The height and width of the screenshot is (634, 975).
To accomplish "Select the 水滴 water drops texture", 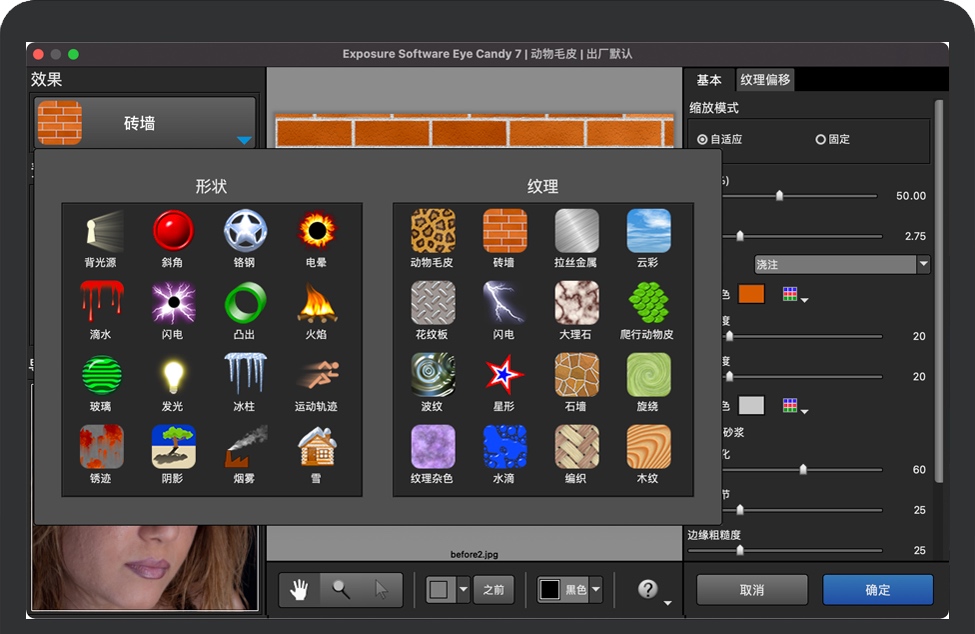I will click(x=504, y=447).
